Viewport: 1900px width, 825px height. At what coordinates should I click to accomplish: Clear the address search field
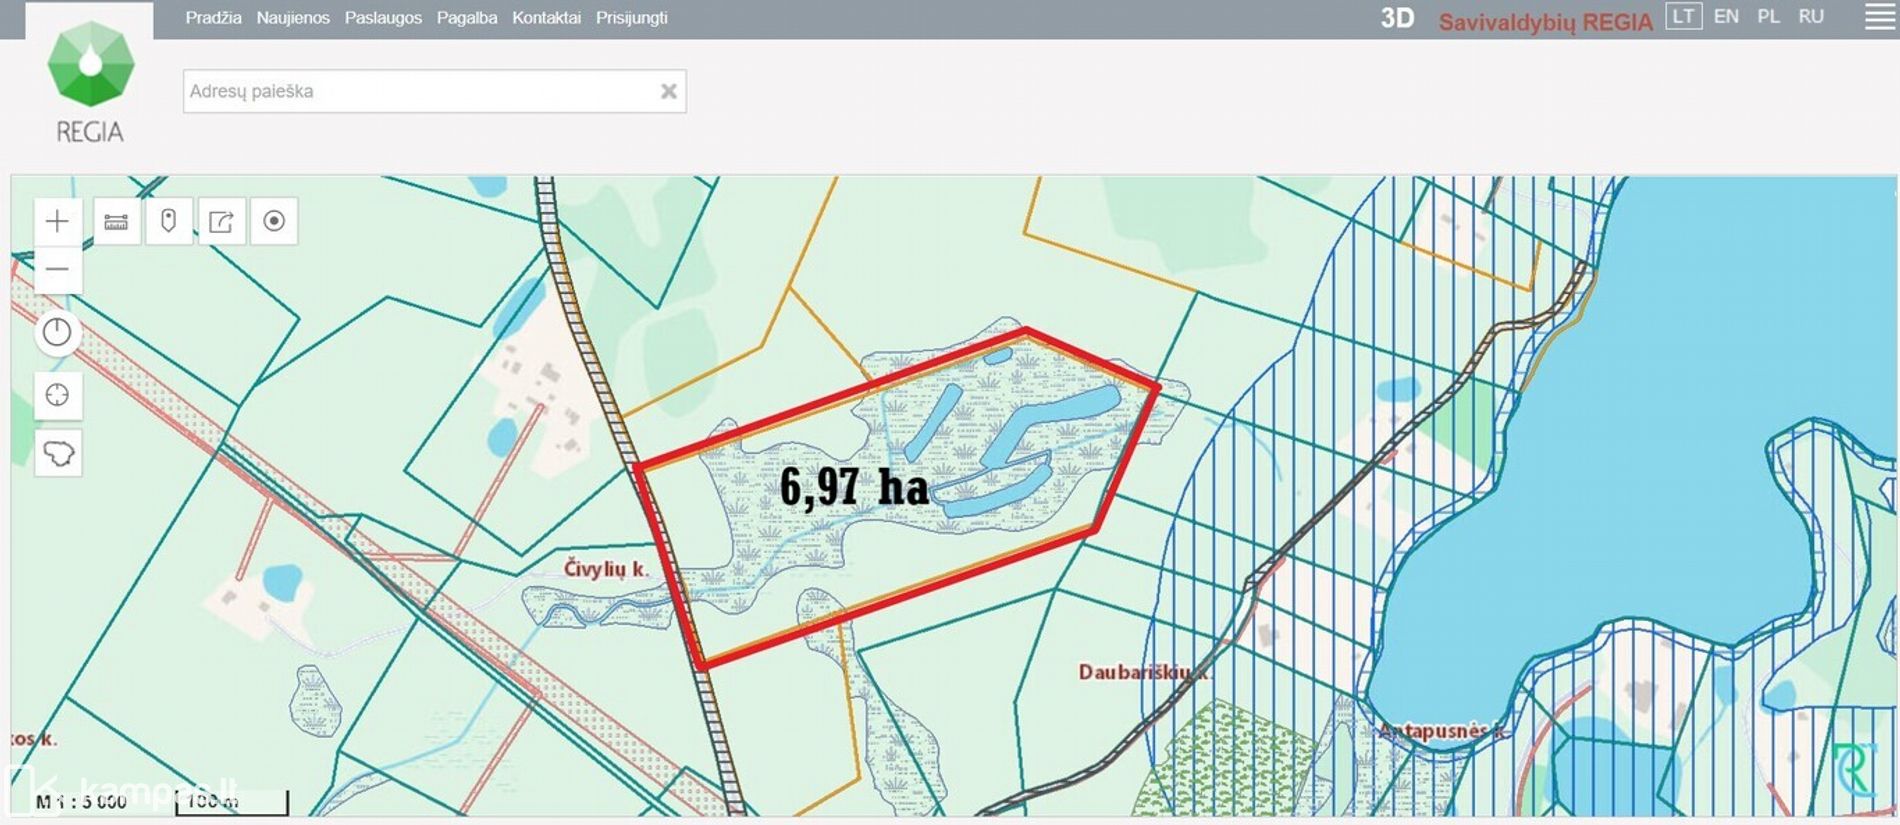coord(669,91)
